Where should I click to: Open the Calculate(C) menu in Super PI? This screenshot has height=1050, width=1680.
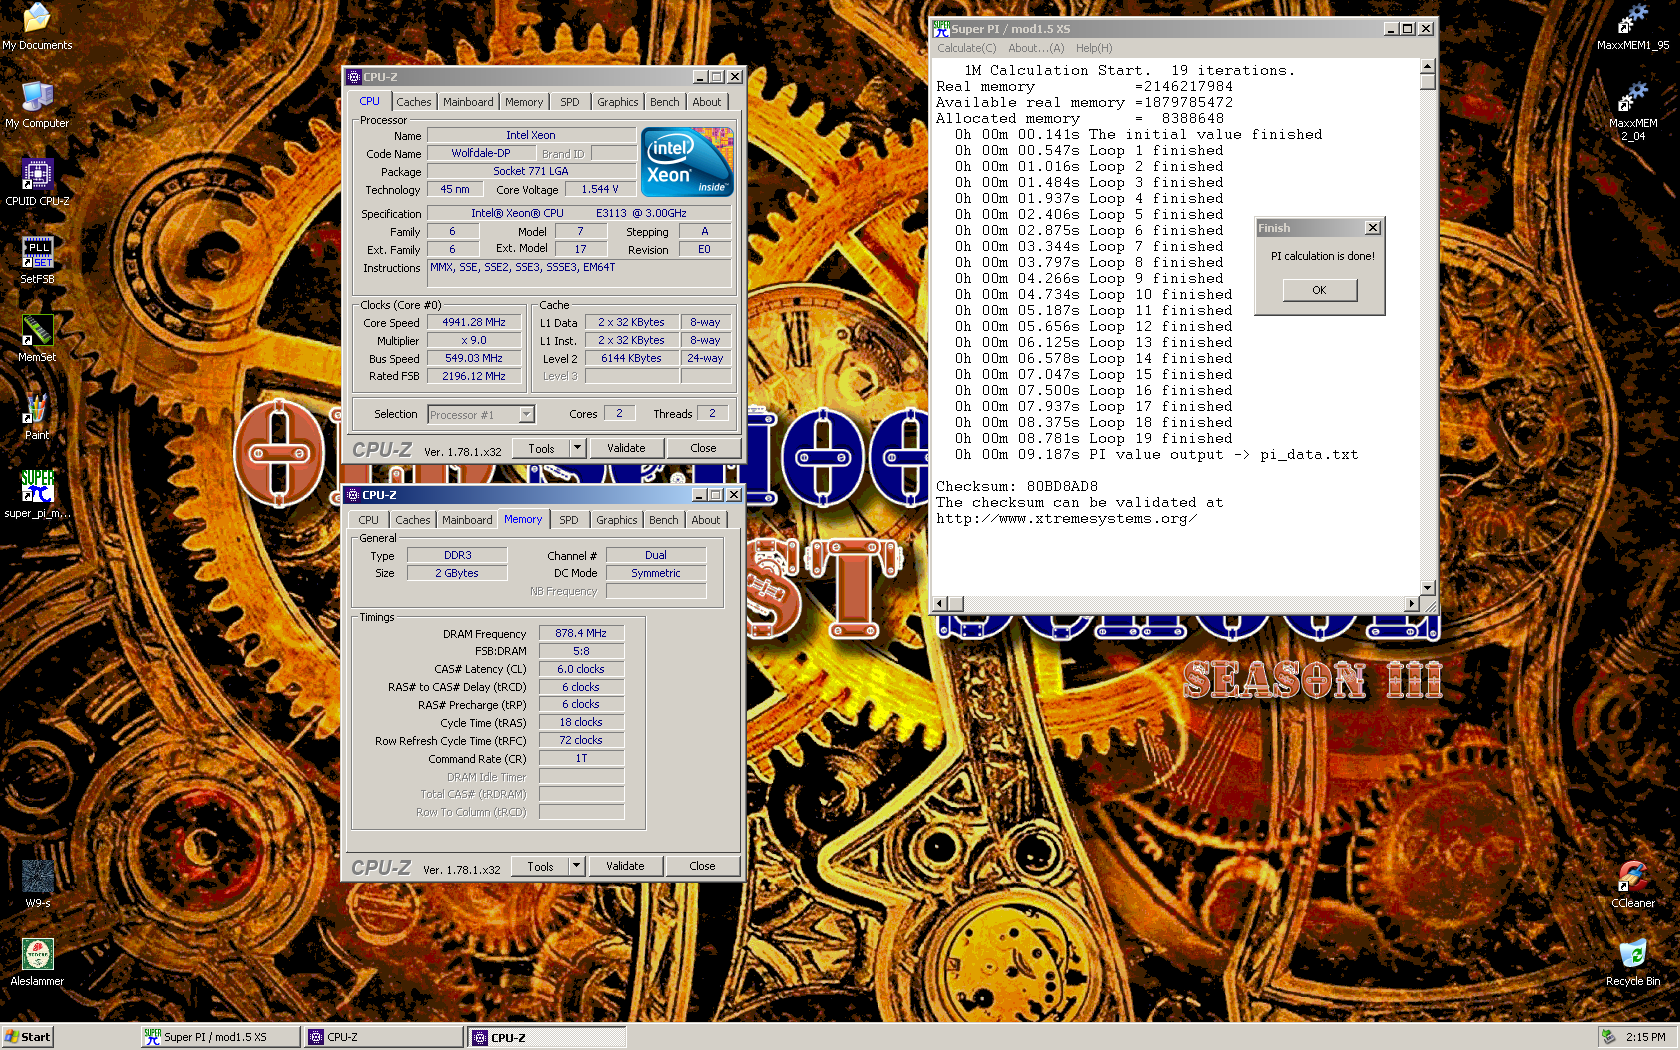(967, 48)
